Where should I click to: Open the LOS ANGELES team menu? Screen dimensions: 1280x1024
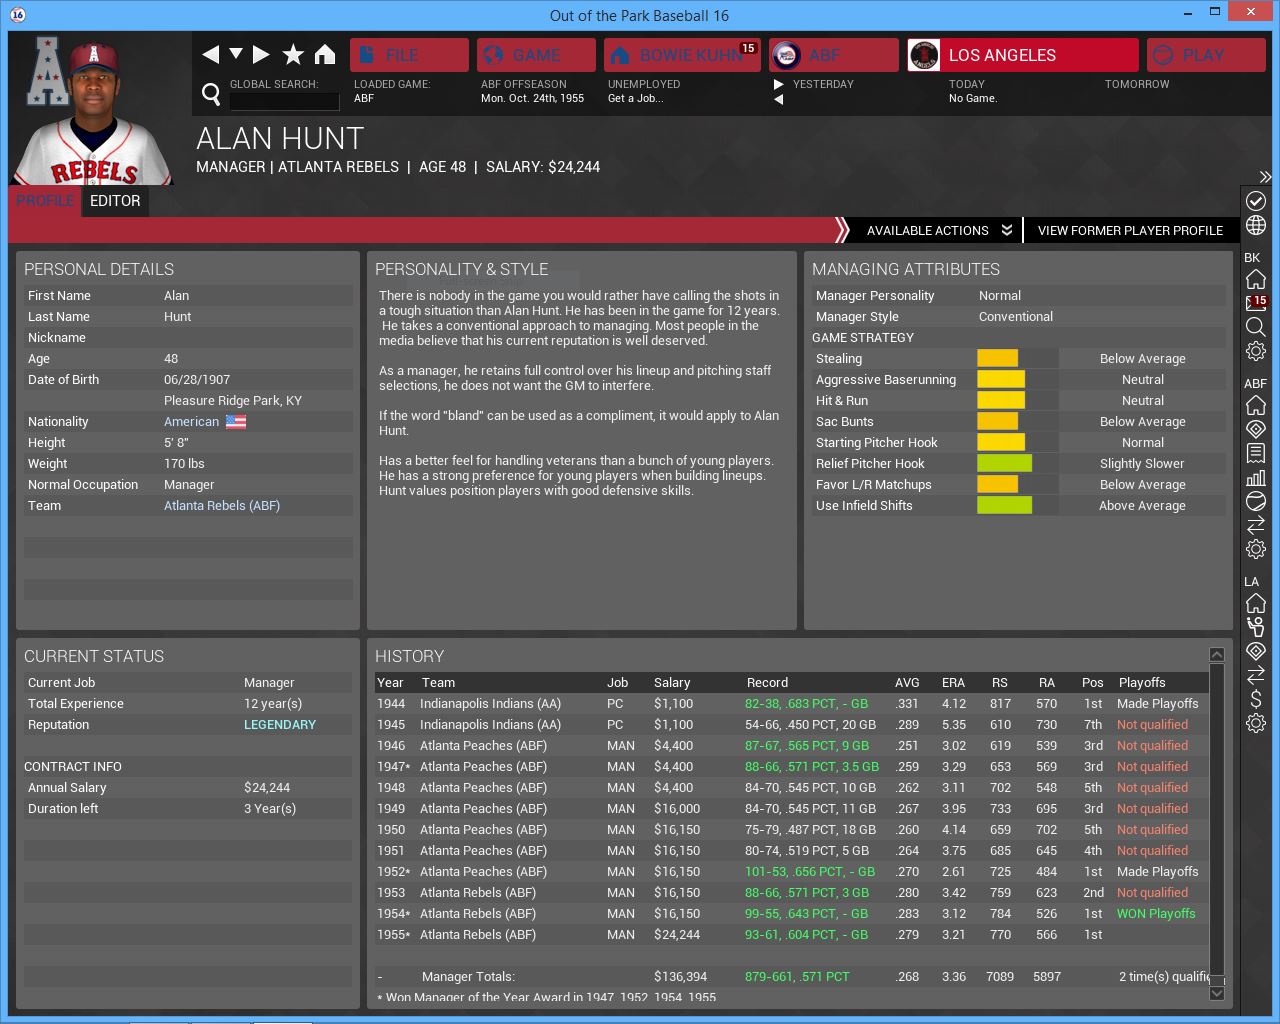point(1023,55)
